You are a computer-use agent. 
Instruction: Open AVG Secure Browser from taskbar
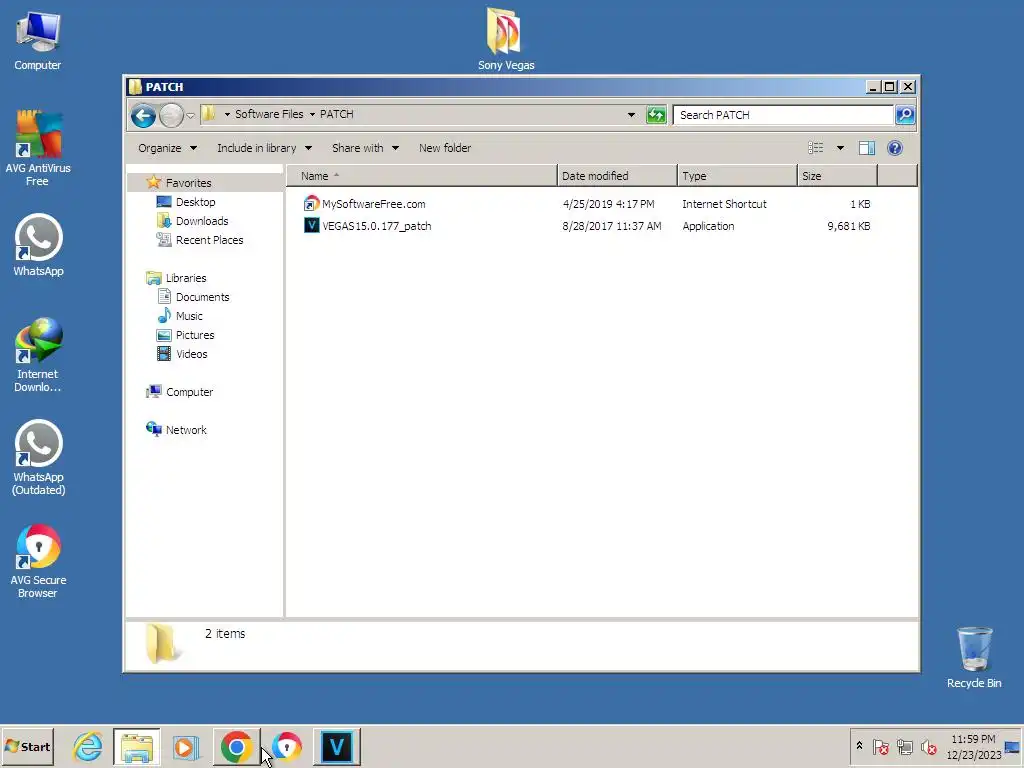click(x=287, y=746)
